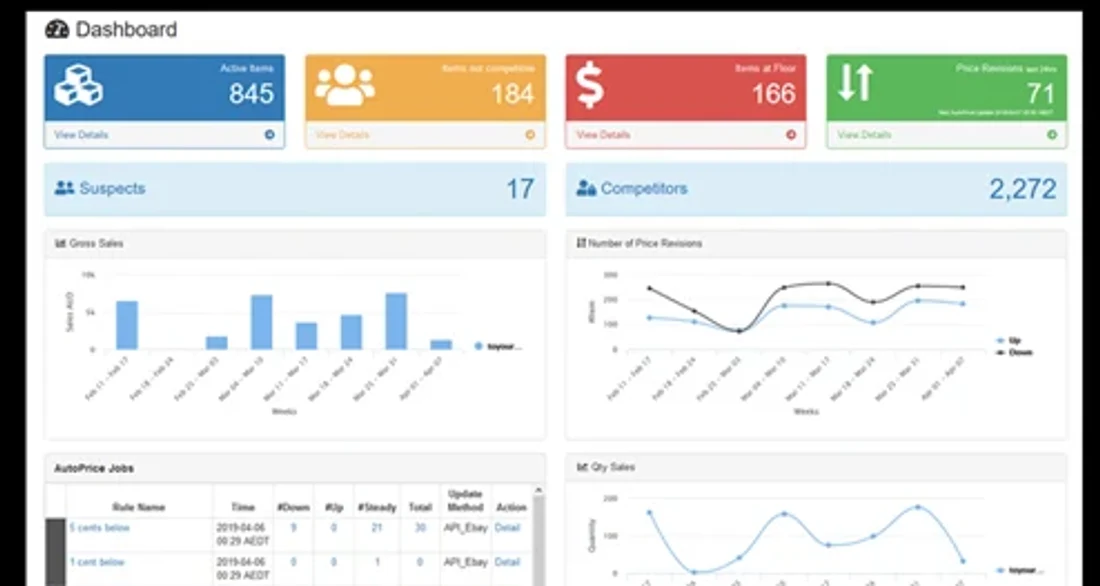
Task: Click the green arrow circle in the Price Revisions footer
Action: [1052, 135]
